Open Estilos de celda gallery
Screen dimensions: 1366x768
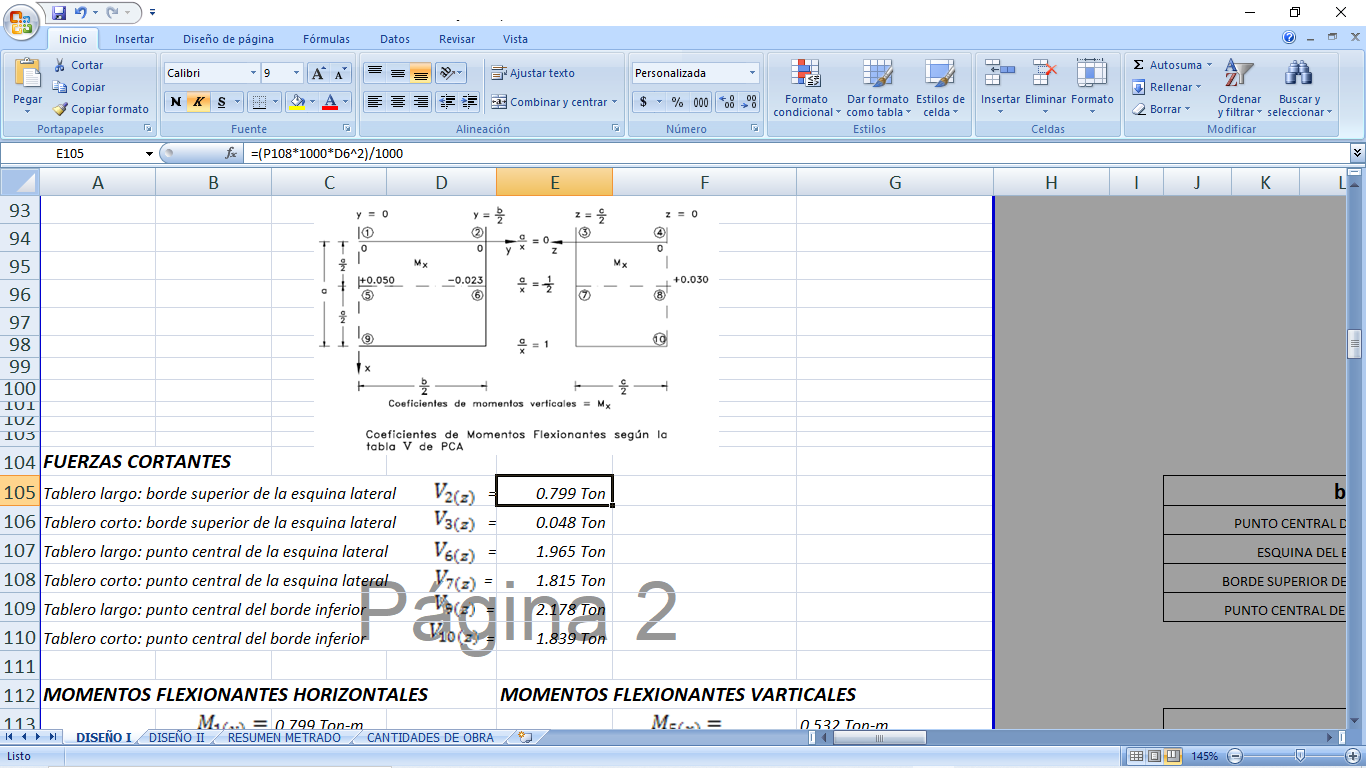coord(940,88)
